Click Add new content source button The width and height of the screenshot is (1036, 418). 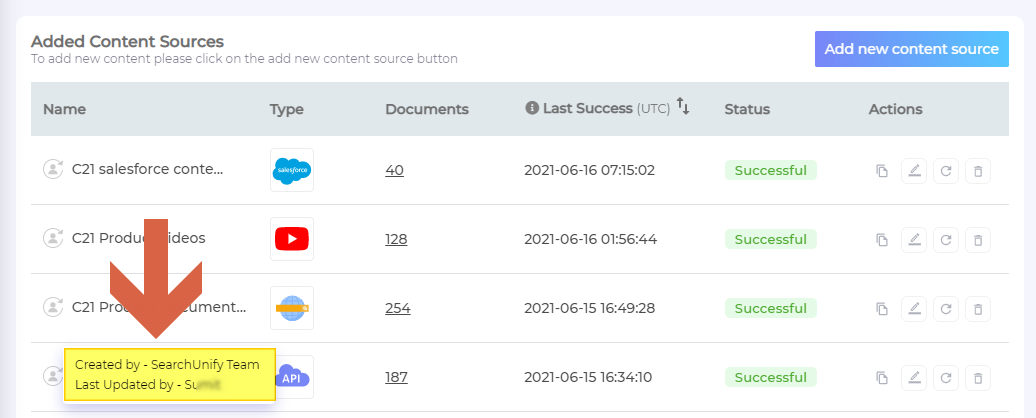point(911,49)
